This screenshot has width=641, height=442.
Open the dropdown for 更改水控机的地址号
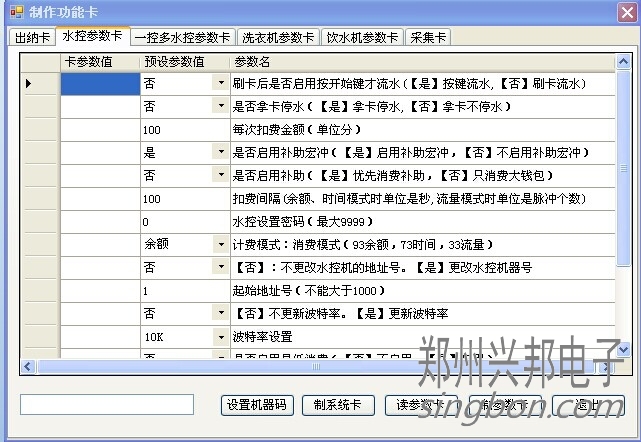click(220, 268)
